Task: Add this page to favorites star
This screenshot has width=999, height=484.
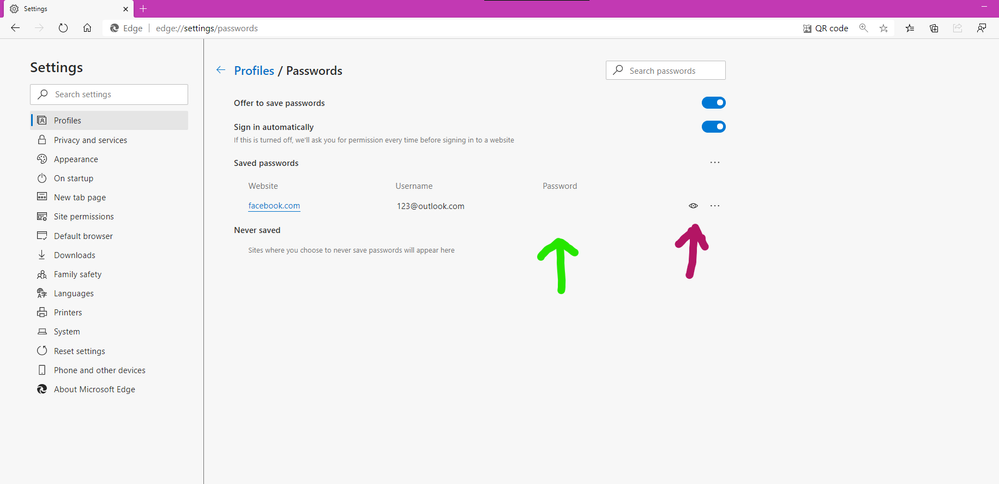Action: (884, 28)
